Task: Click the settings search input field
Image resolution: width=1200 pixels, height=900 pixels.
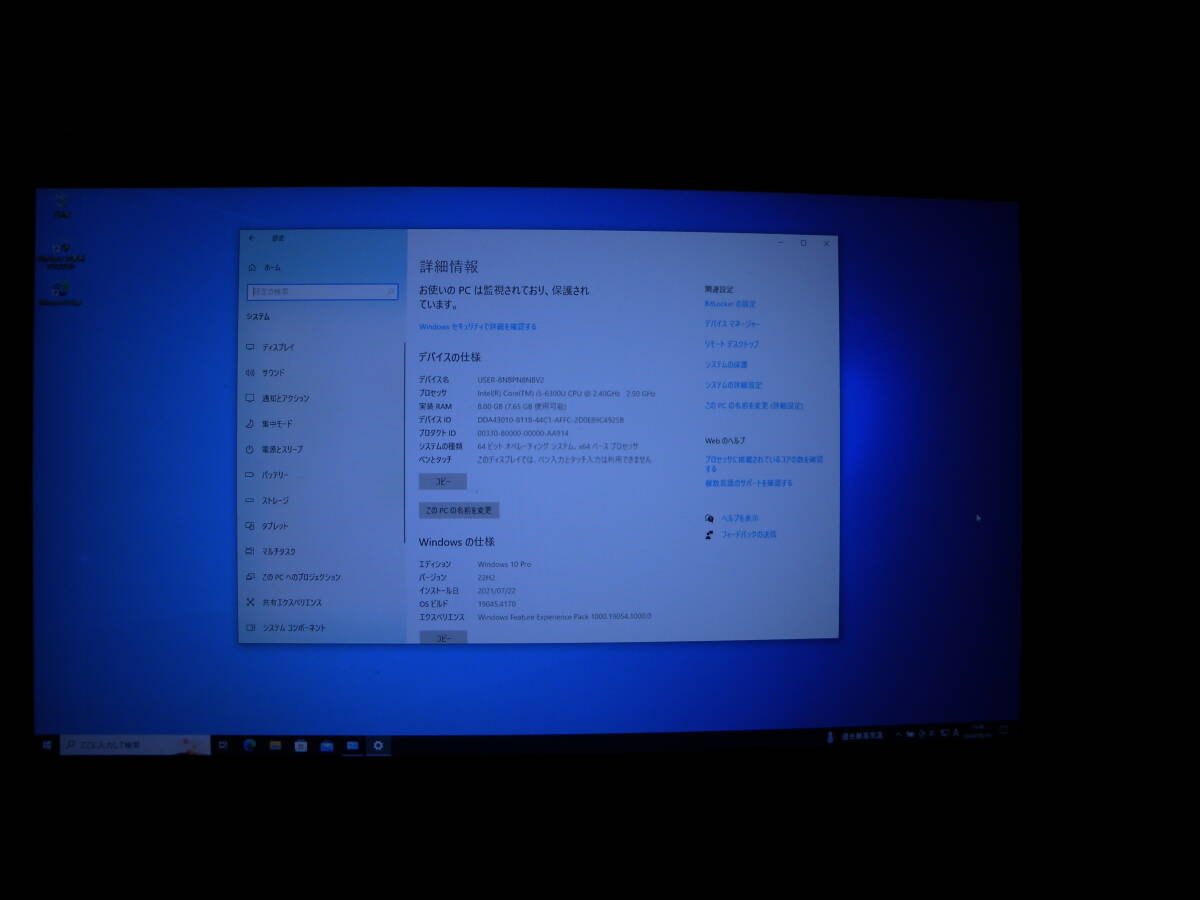Action: (322, 291)
